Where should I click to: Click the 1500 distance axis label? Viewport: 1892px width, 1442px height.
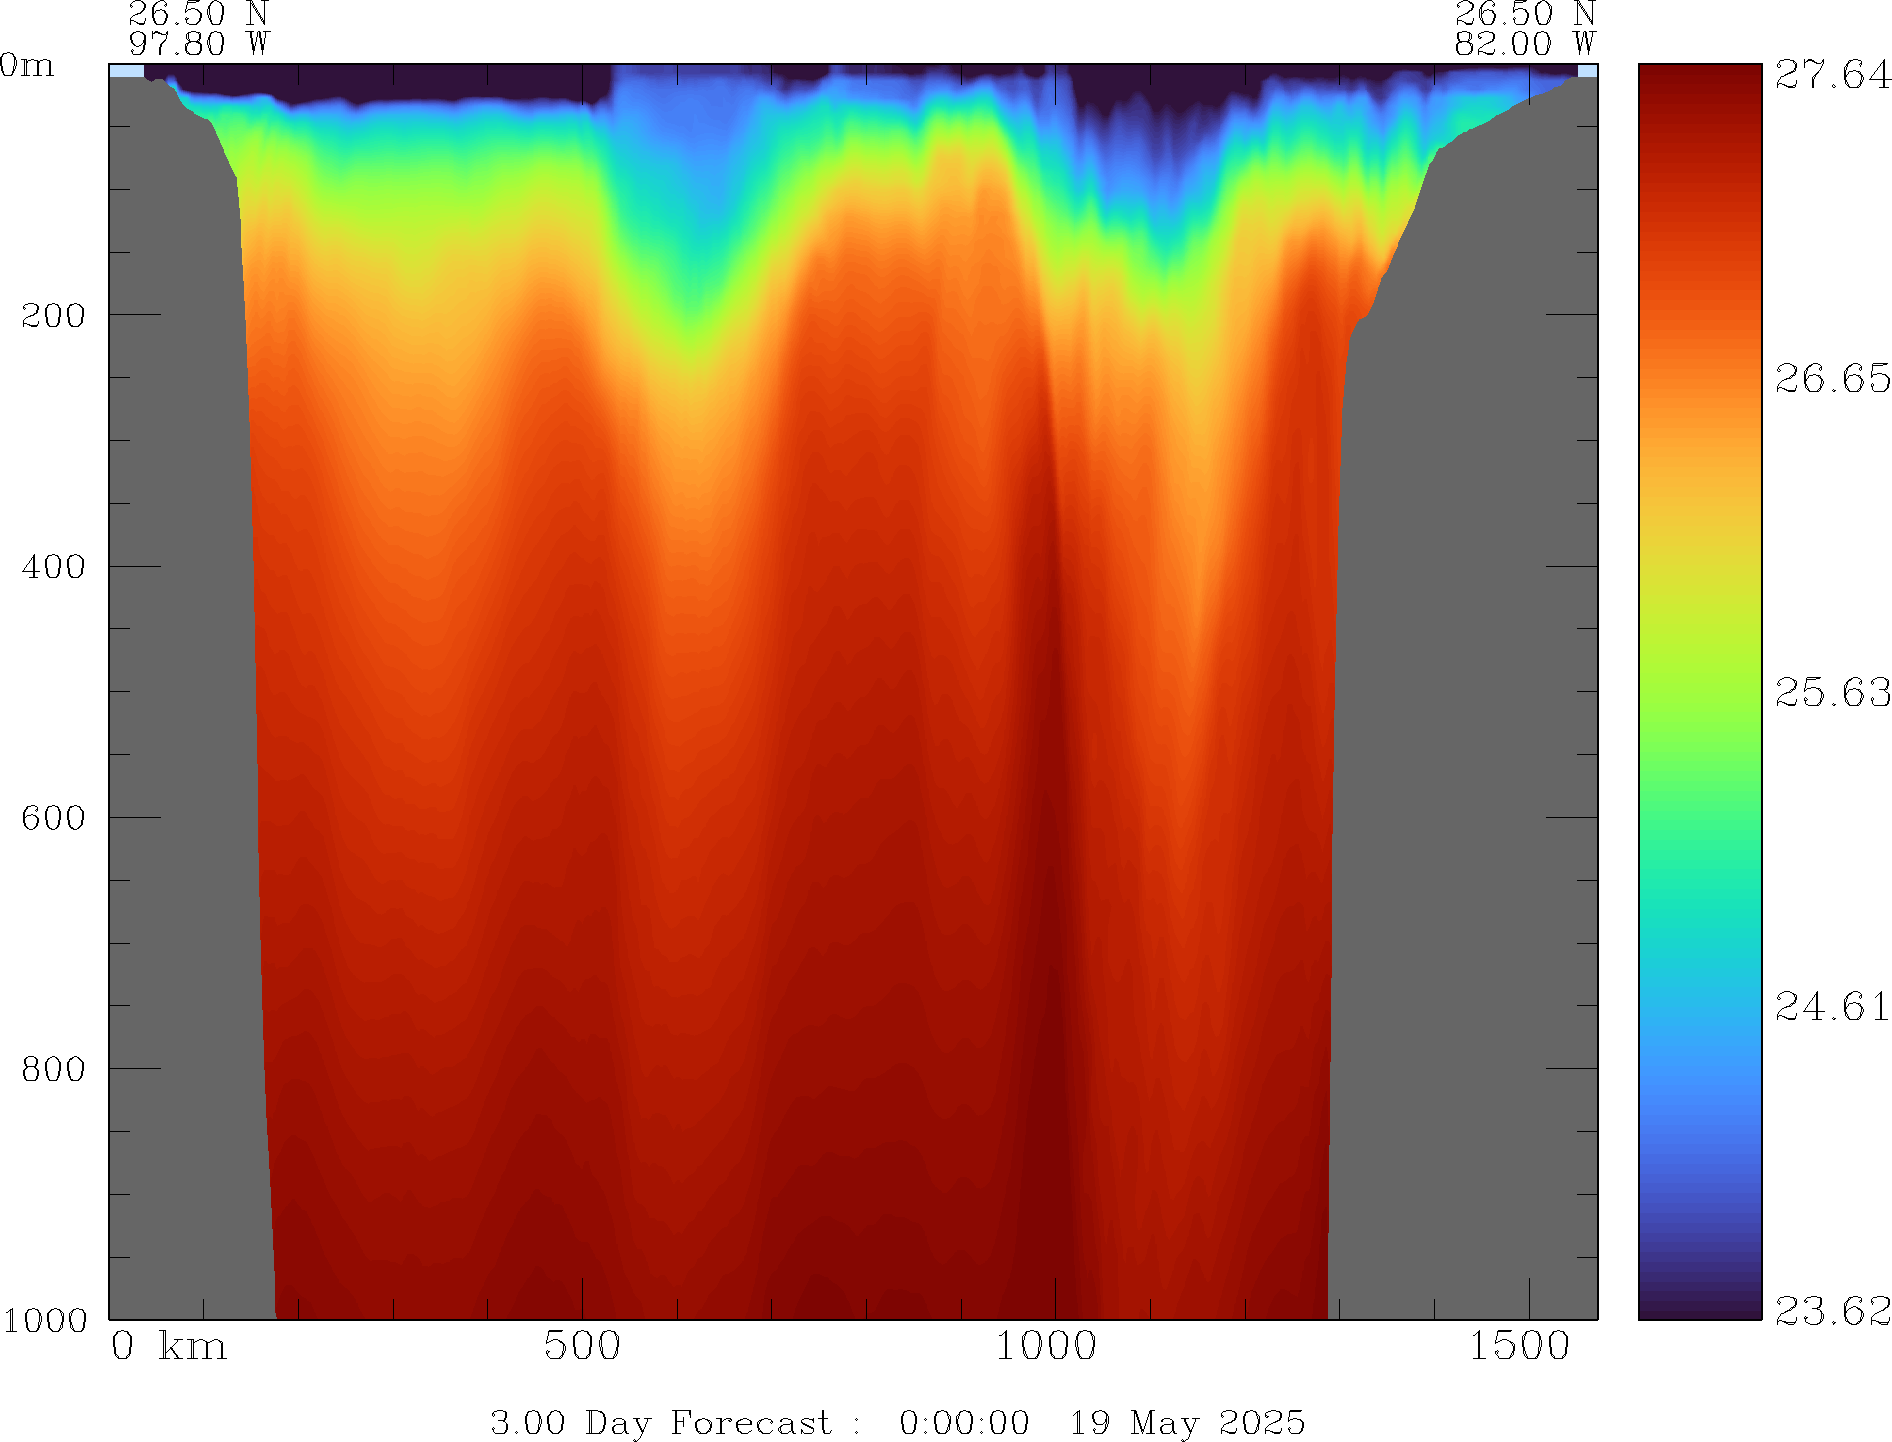click(x=1519, y=1347)
